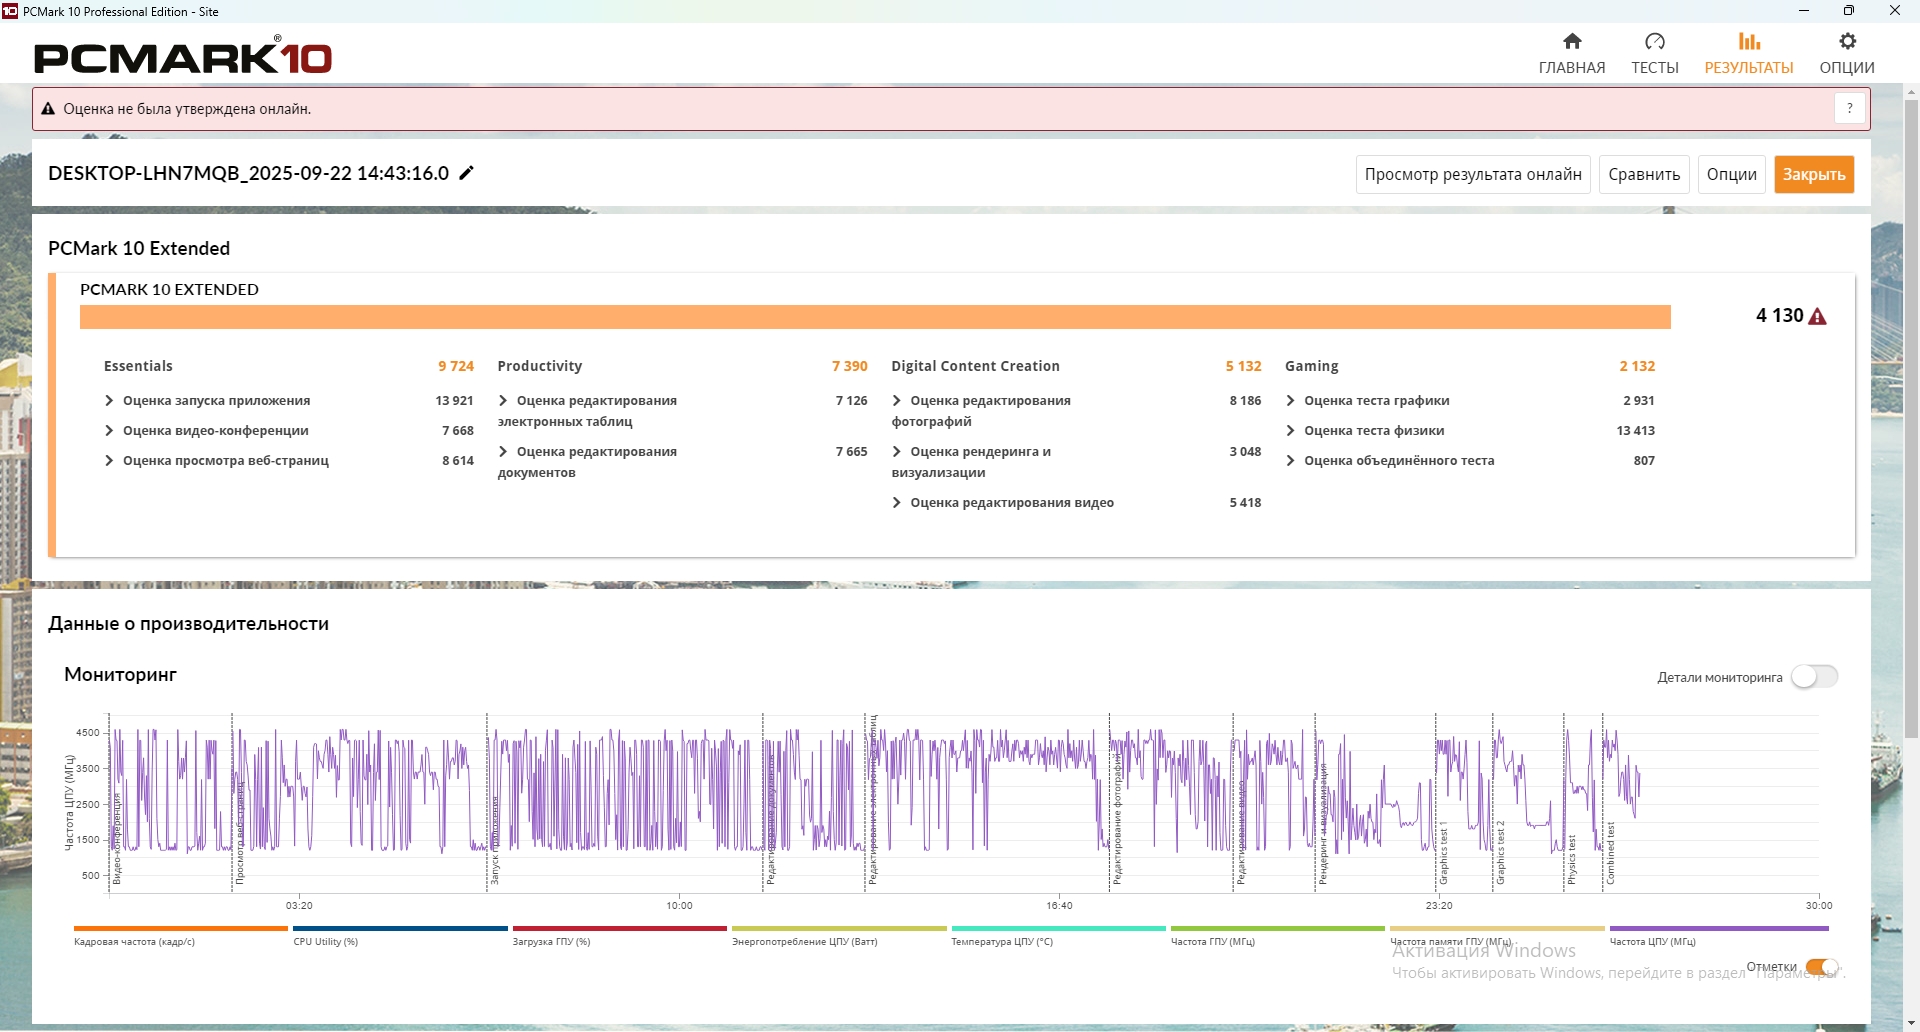Click the question mark help icon in warning bar
This screenshot has height=1032, width=1920.
[1850, 108]
